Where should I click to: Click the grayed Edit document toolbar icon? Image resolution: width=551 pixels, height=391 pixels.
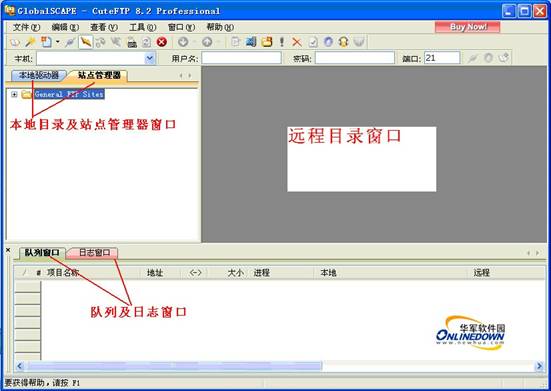[235, 42]
